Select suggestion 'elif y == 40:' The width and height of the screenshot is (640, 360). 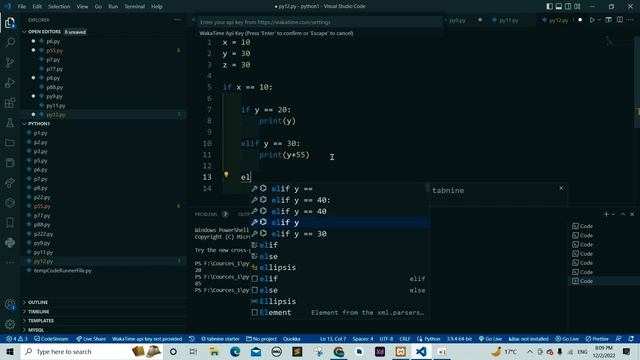[339, 200]
